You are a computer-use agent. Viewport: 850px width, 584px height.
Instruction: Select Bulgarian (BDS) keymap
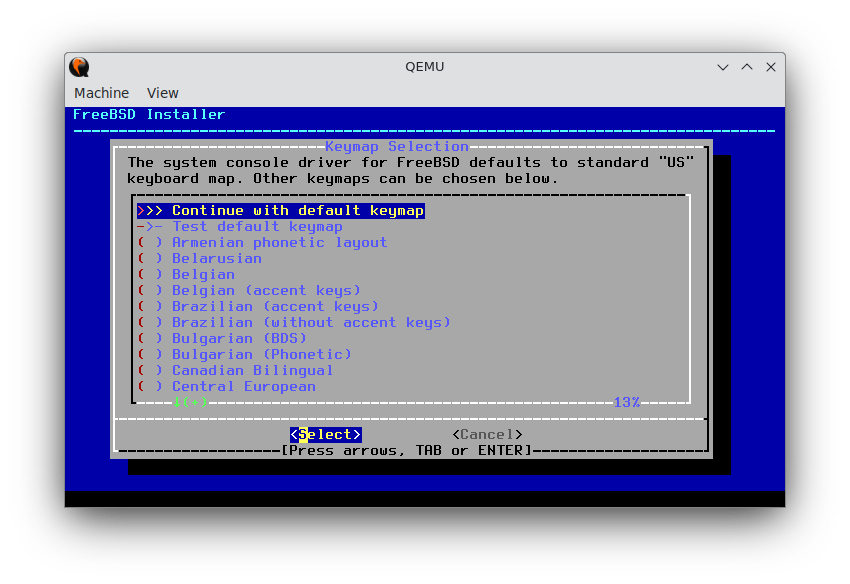pyautogui.click(x=239, y=338)
